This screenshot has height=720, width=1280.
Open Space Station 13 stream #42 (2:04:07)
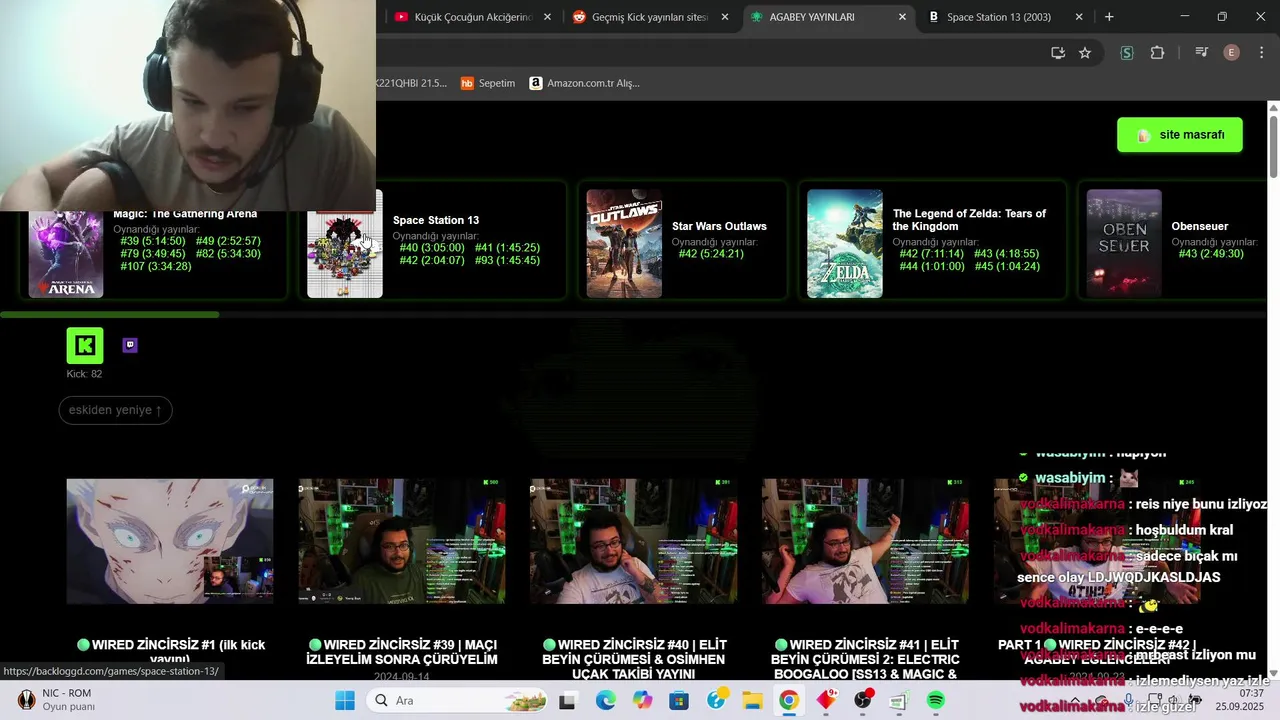(432, 260)
